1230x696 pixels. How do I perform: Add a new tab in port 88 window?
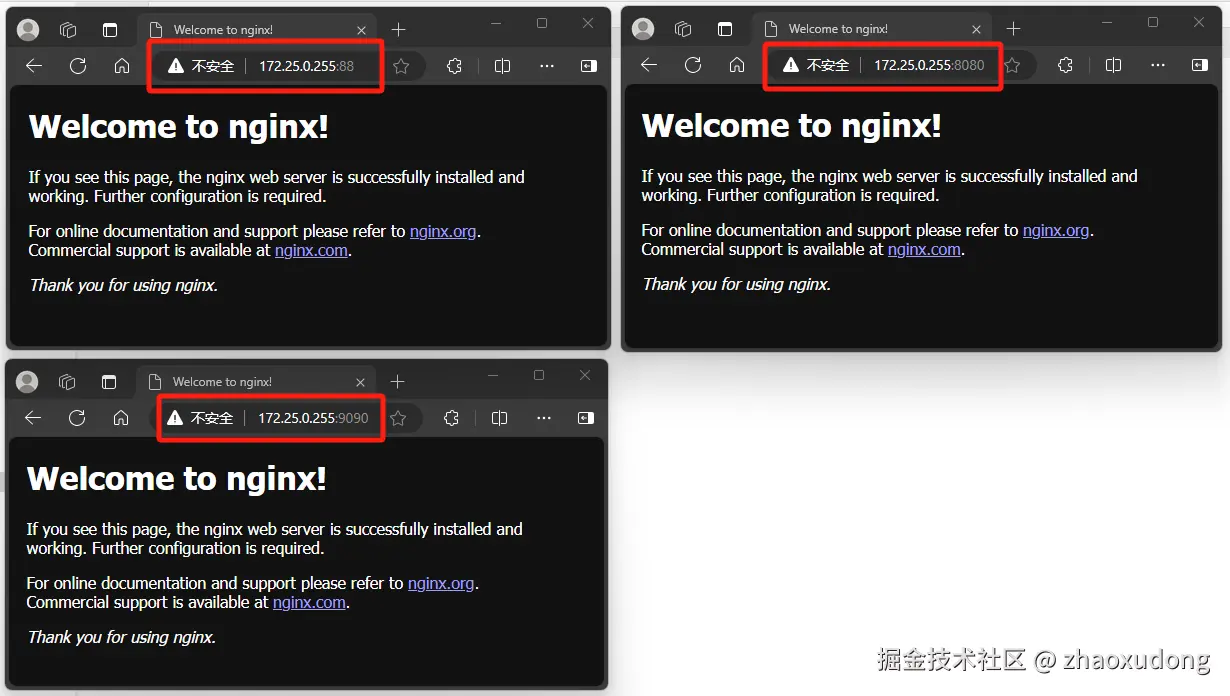pos(398,30)
